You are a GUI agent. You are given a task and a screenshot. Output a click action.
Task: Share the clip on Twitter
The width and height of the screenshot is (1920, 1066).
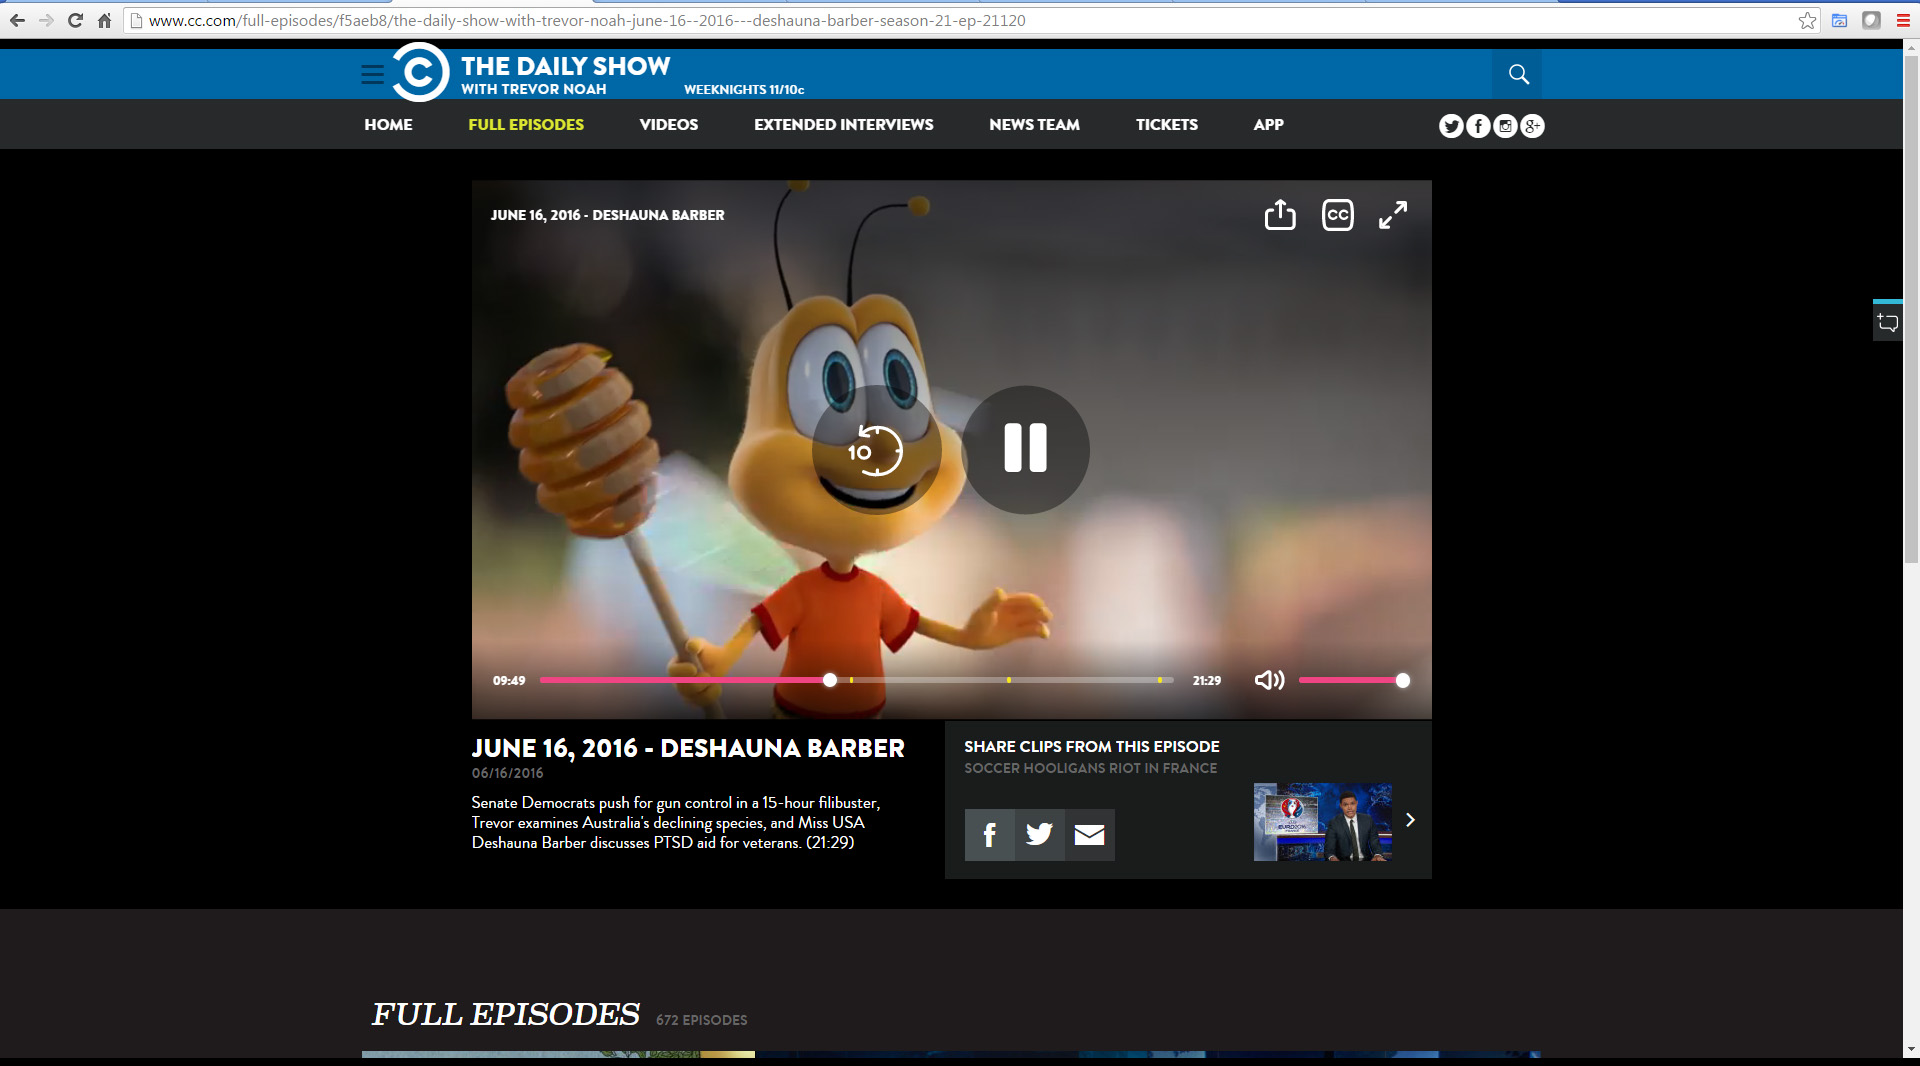[1039, 835]
